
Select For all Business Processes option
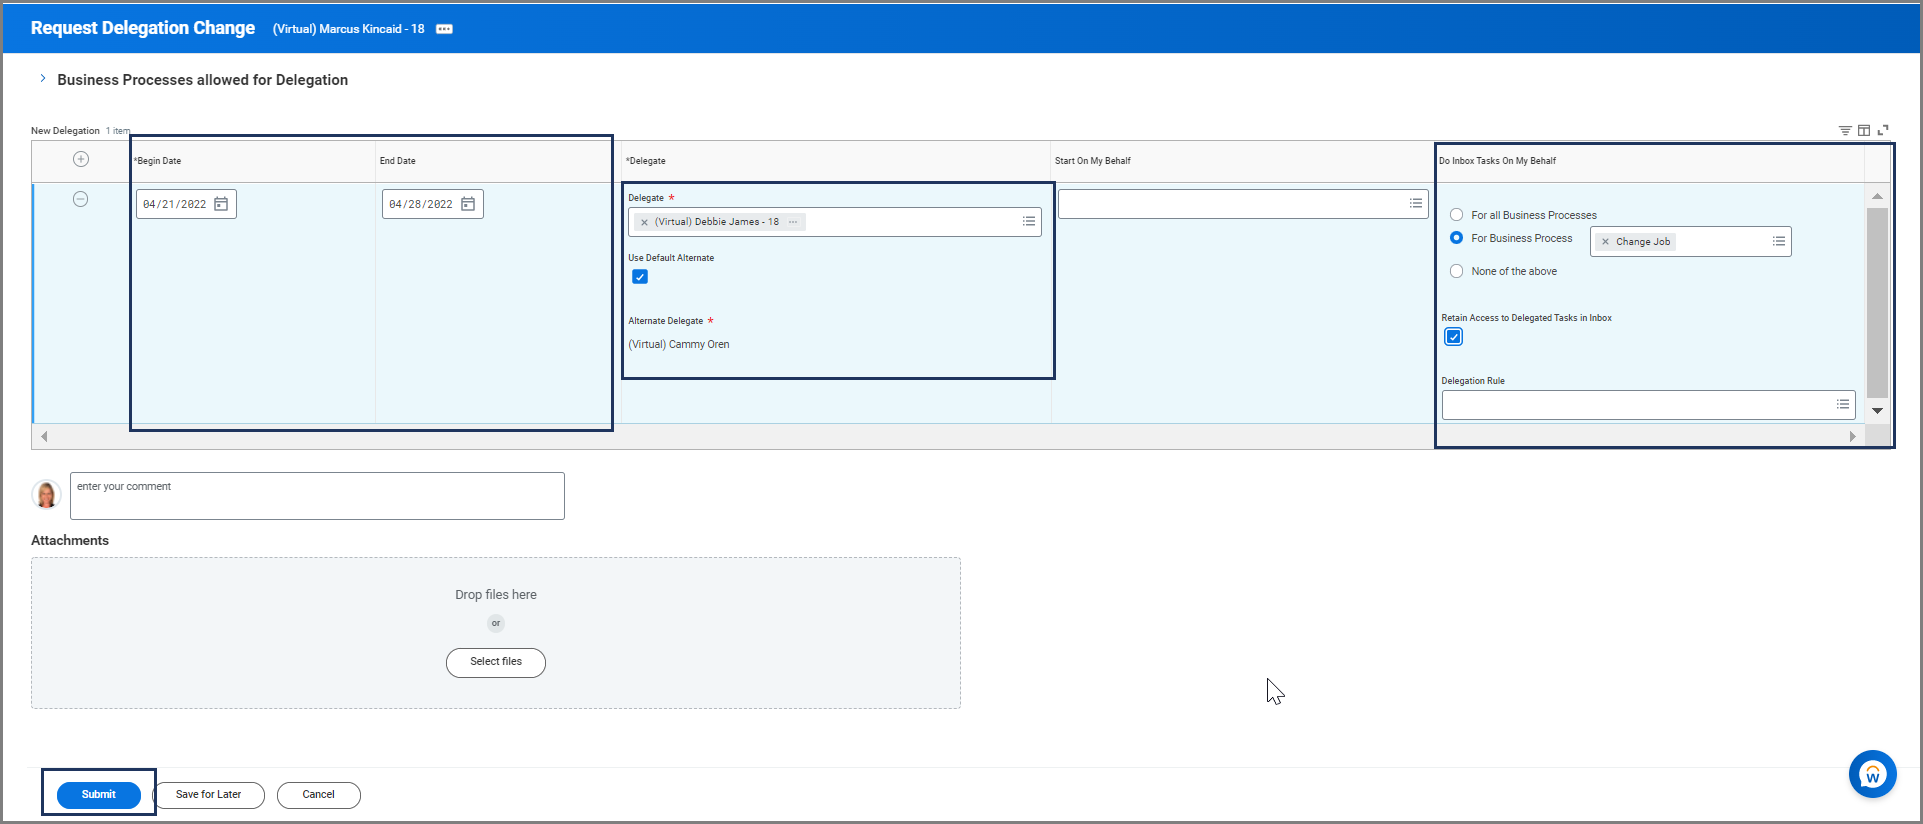click(x=1457, y=215)
